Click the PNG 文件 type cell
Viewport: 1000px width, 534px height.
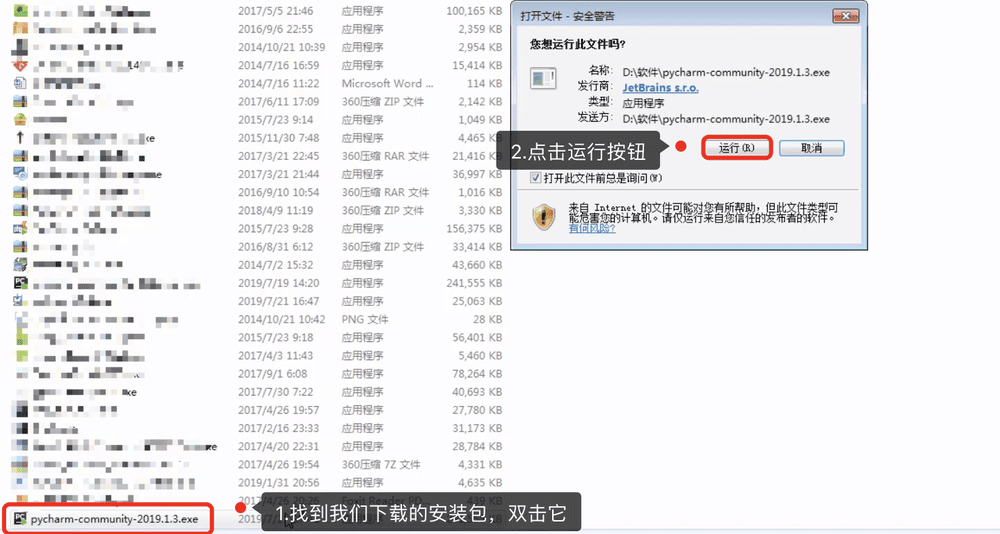[365, 319]
